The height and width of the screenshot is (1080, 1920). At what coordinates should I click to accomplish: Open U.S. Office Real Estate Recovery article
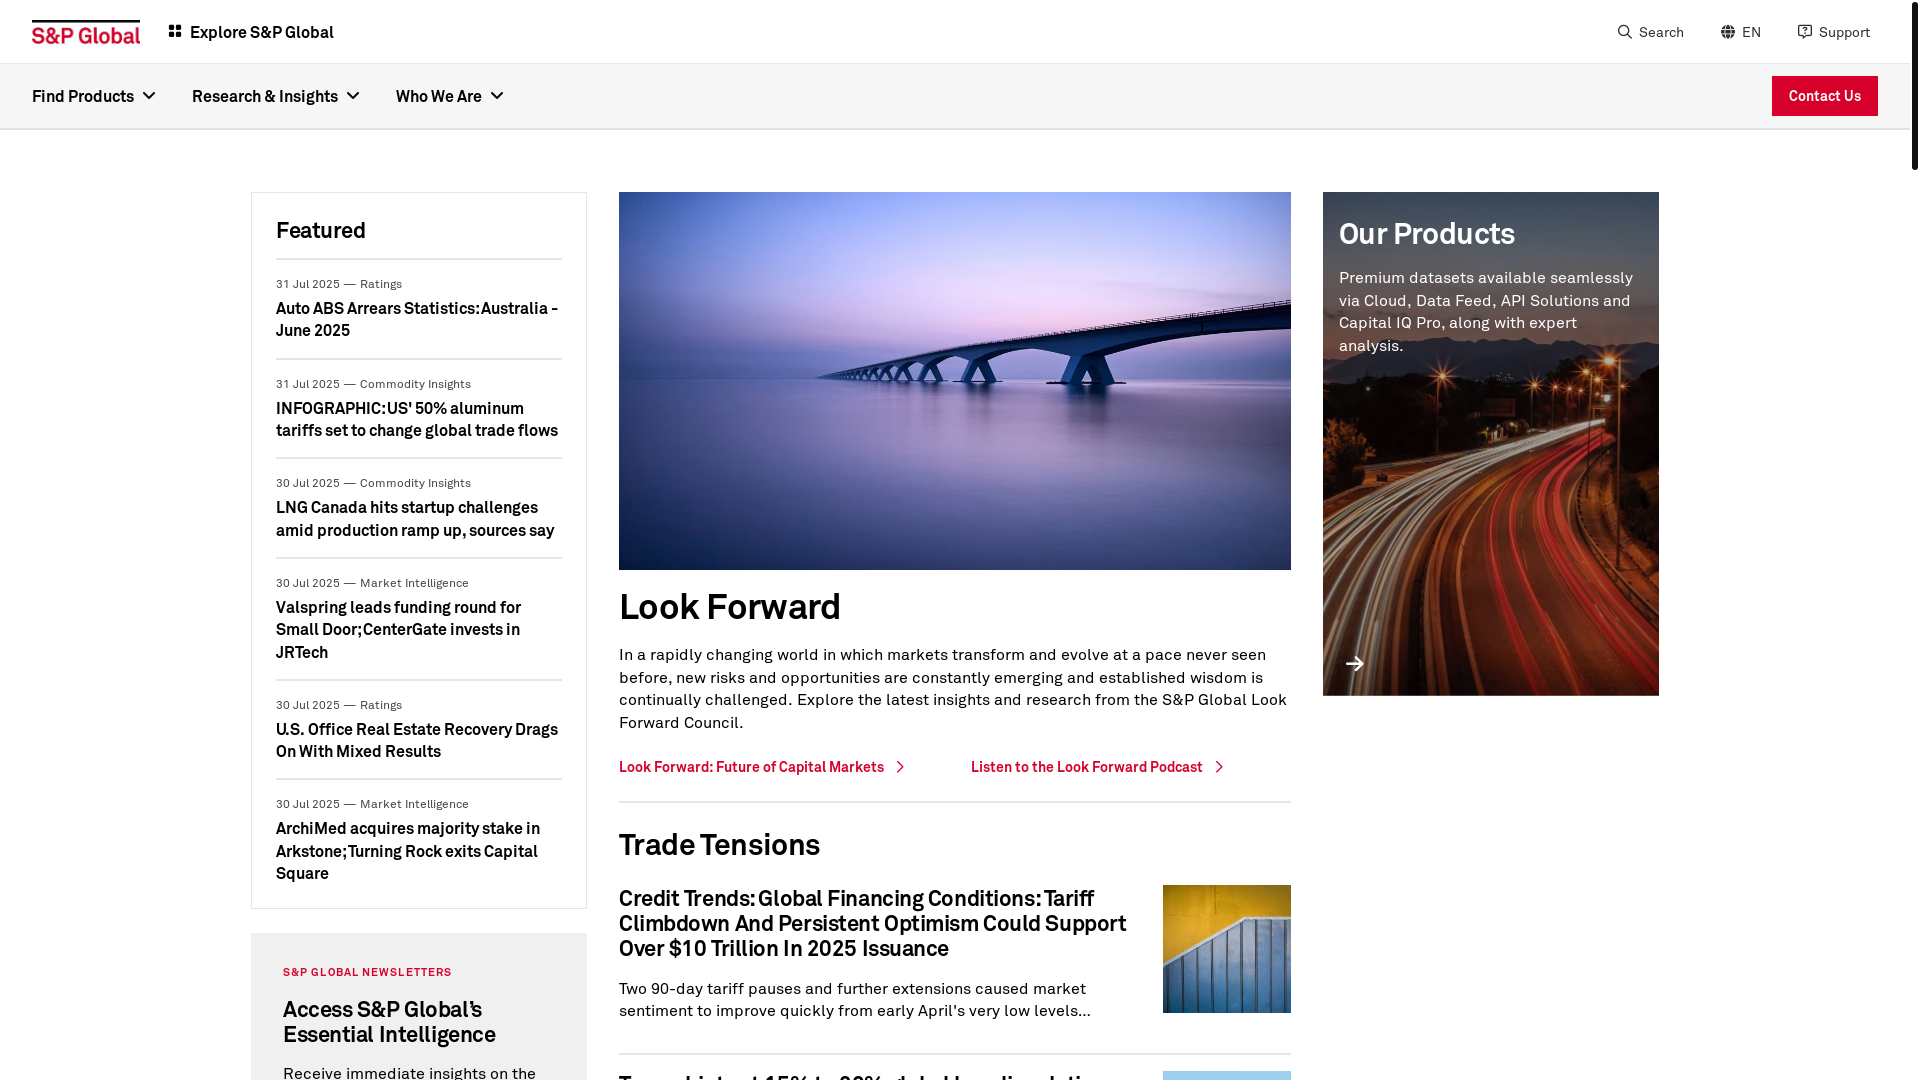417,740
